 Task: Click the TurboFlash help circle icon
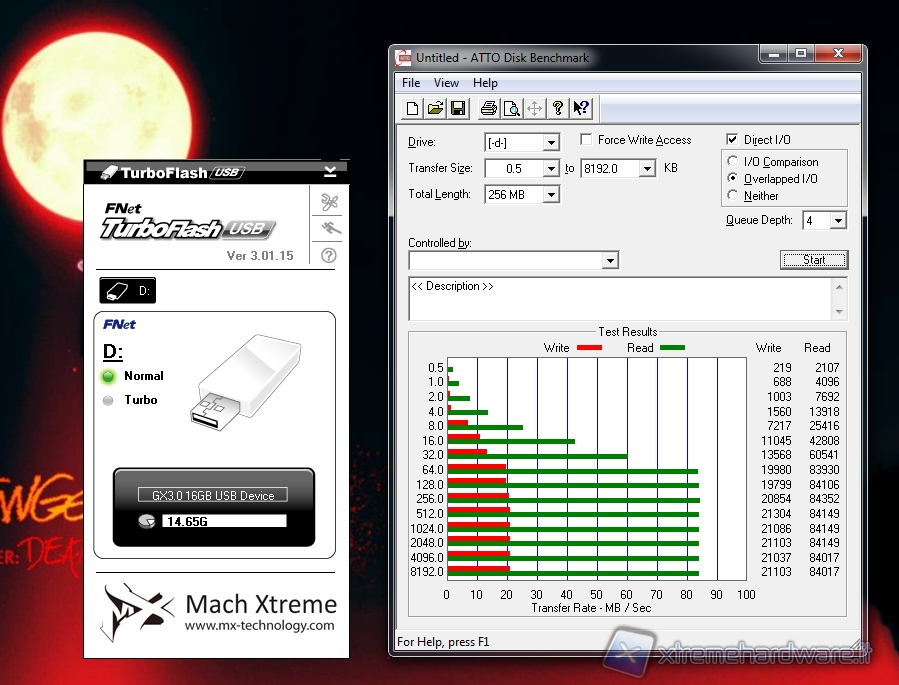pyautogui.click(x=329, y=256)
